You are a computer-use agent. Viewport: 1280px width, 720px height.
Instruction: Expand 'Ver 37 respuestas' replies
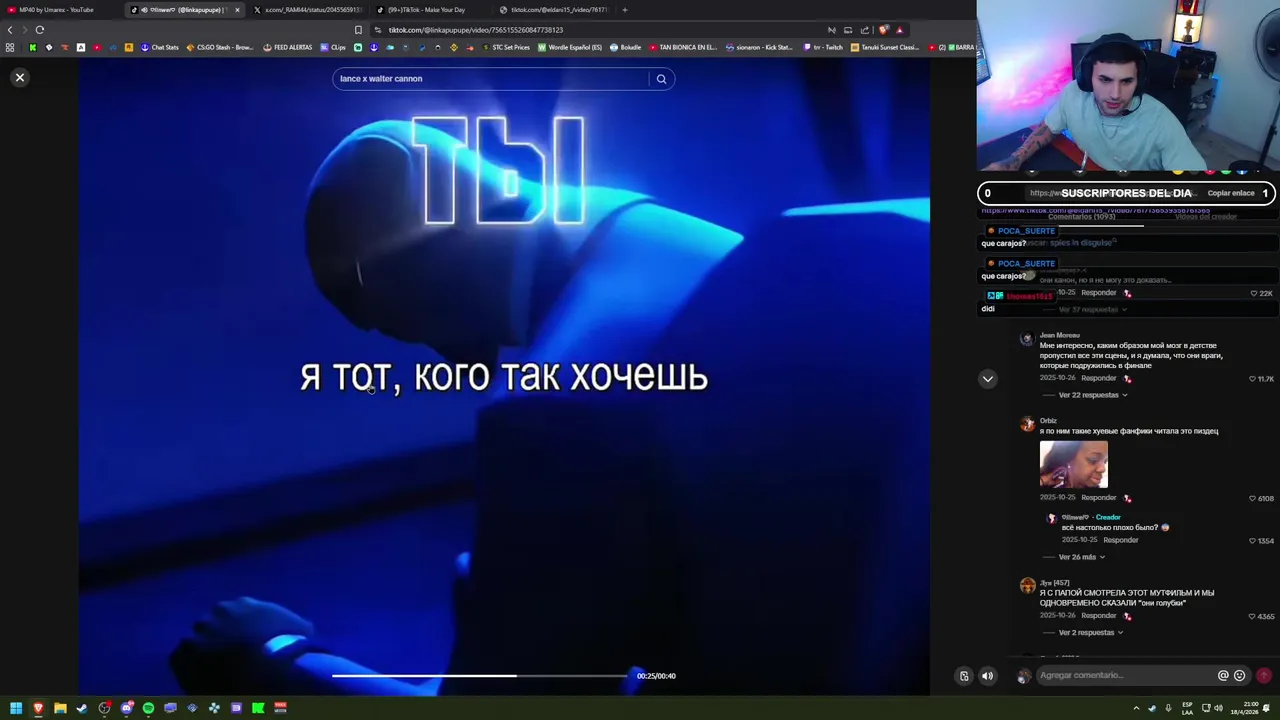(1090, 310)
